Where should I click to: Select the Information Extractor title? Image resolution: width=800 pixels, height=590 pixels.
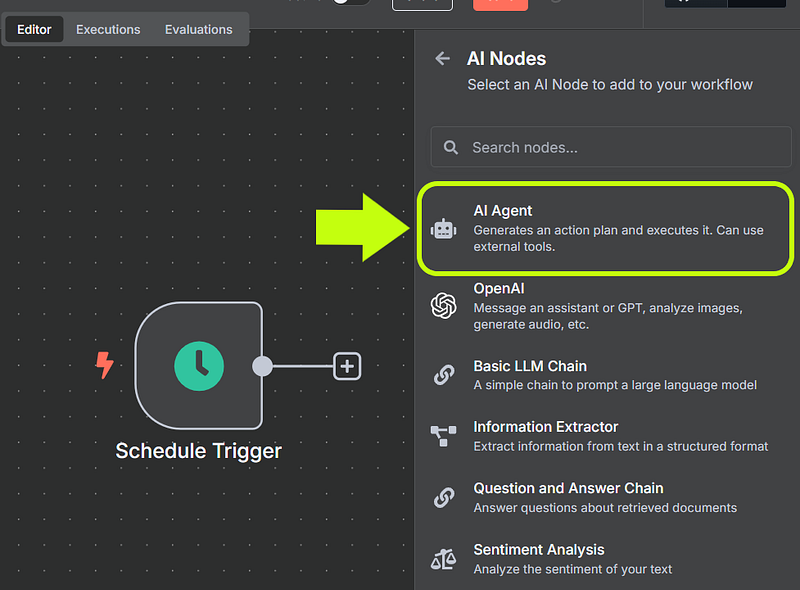click(545, 427)
